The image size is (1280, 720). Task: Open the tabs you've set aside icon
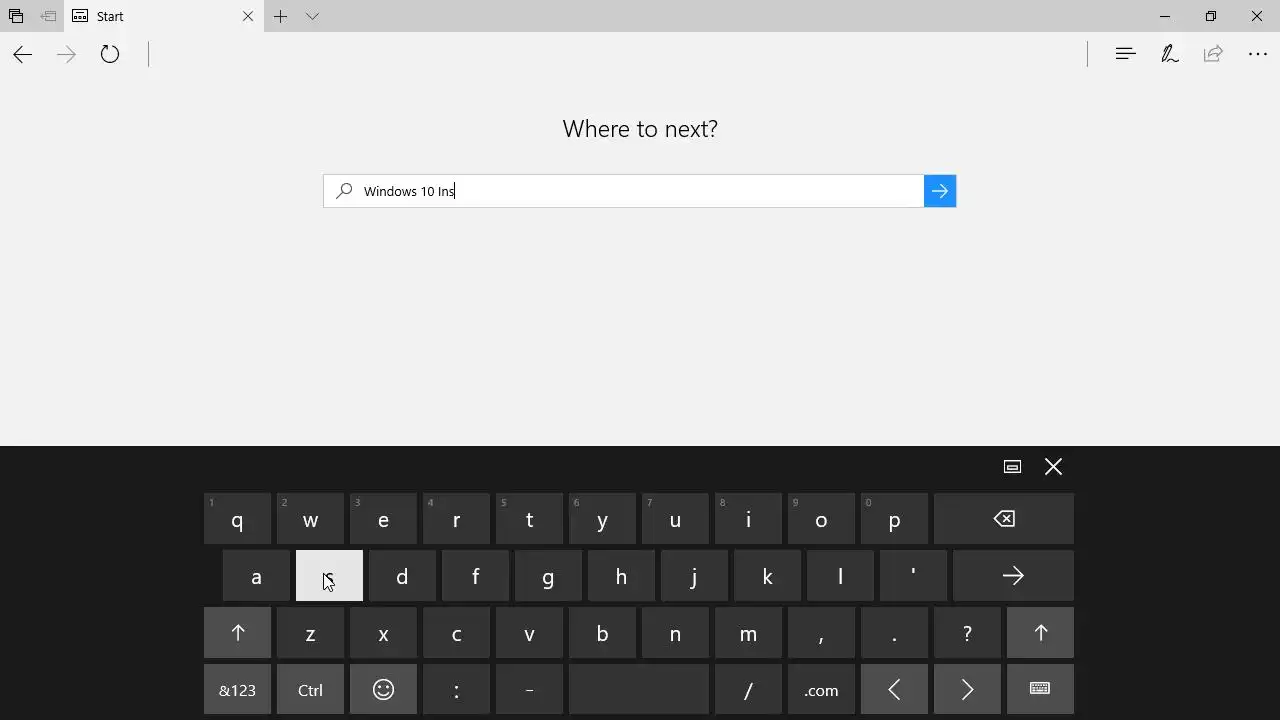(x=16, y=16)
